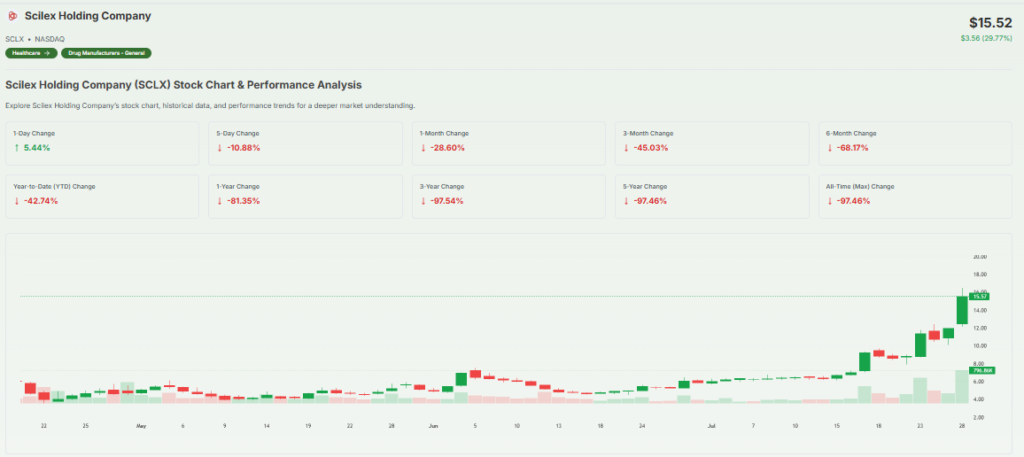Select the 1-Day Change card
This screenshot has height=457, width=1024.
click(102, 143)
